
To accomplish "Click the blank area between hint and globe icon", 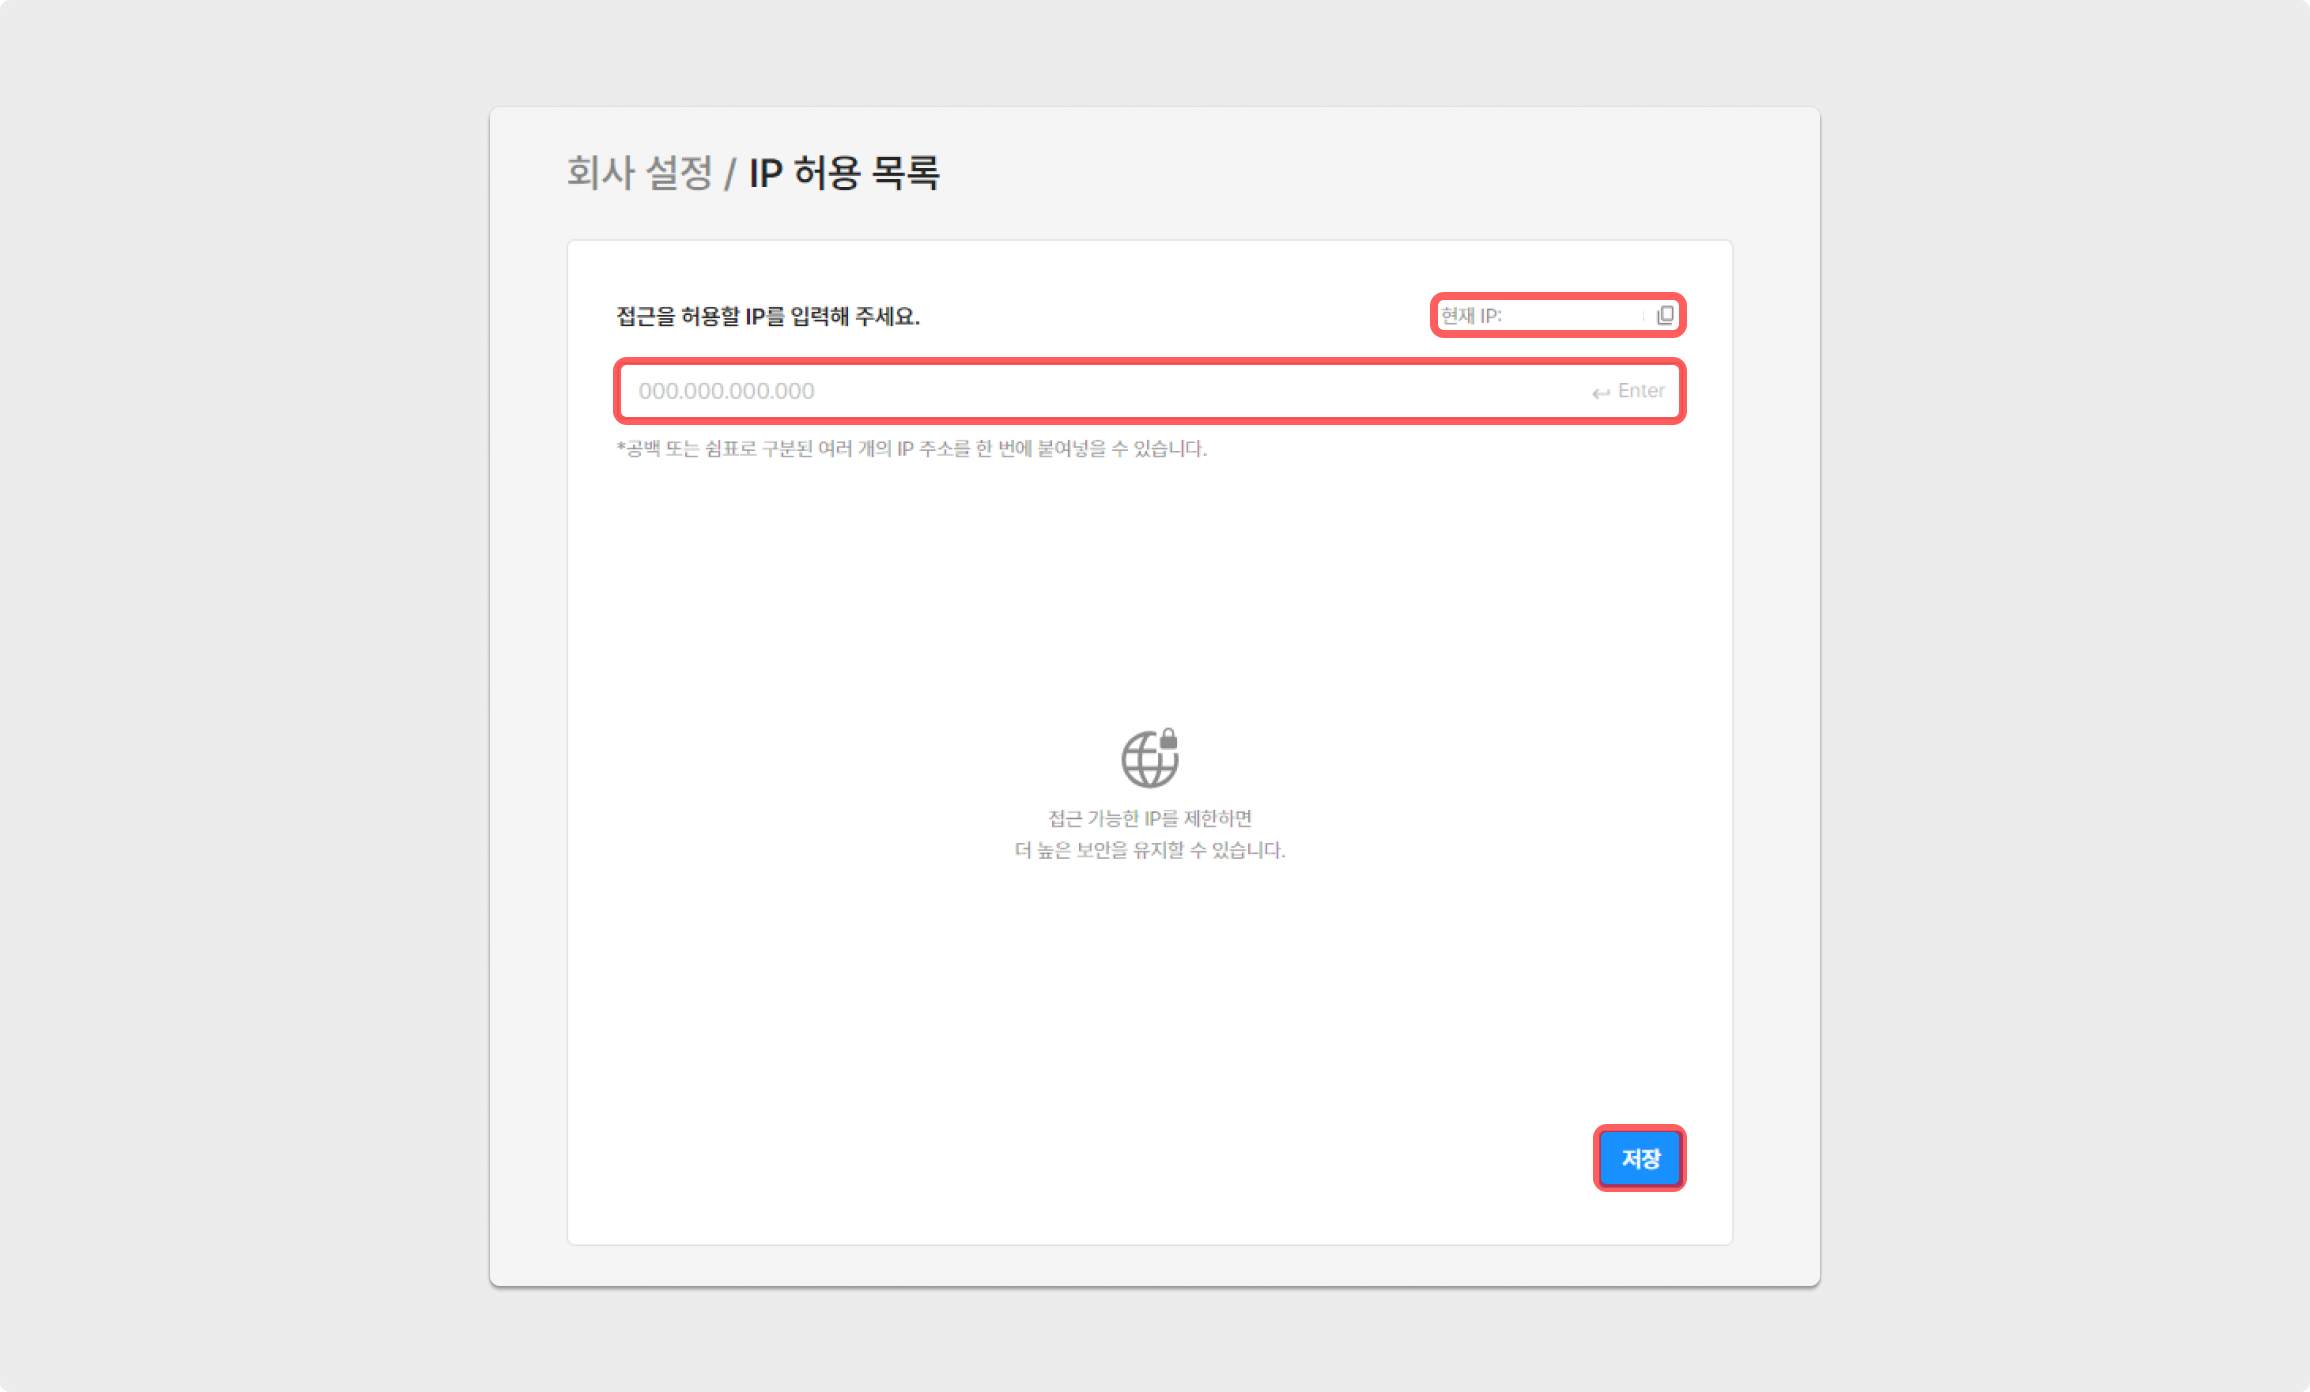I will (x=1150, y=590).
